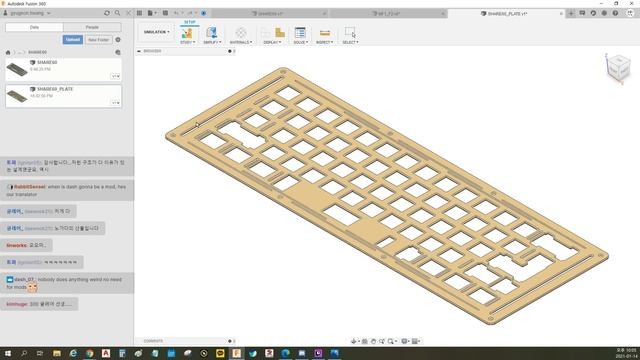Open Chrome from the taskbar
The height and width of the screenshot is (360, 640).
[x=89, y=353]
